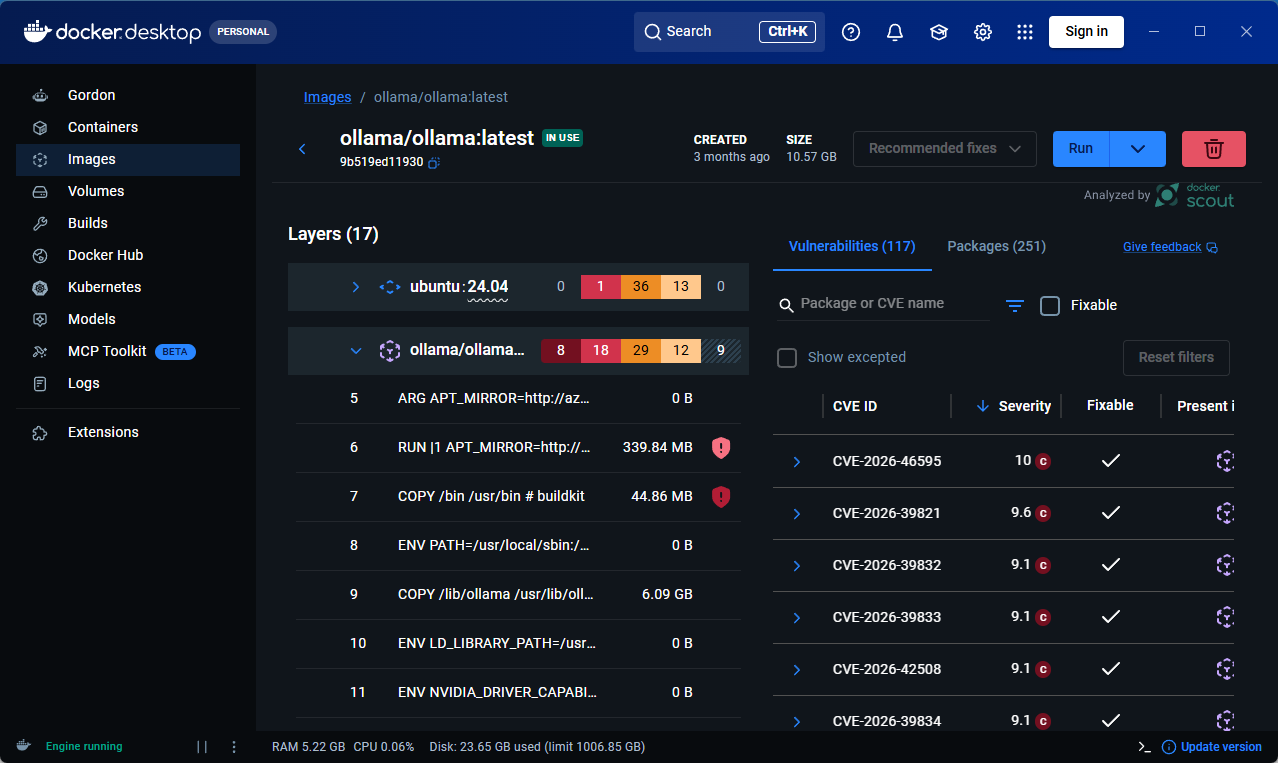Click the Images sidebar icon
This screenshot has height=763, width=1278.
(40, 159)
